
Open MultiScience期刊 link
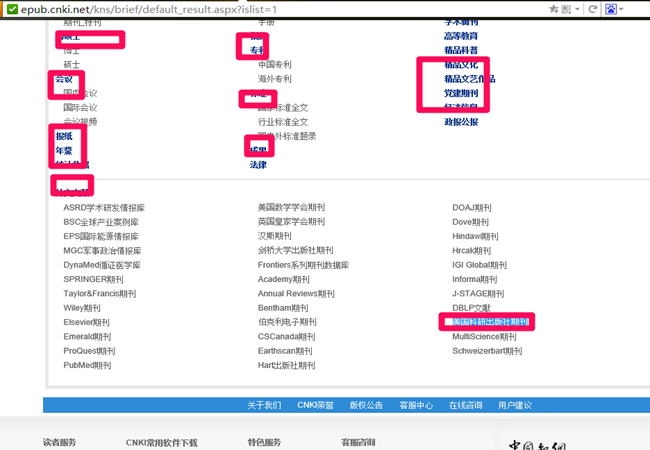(484, 336)
